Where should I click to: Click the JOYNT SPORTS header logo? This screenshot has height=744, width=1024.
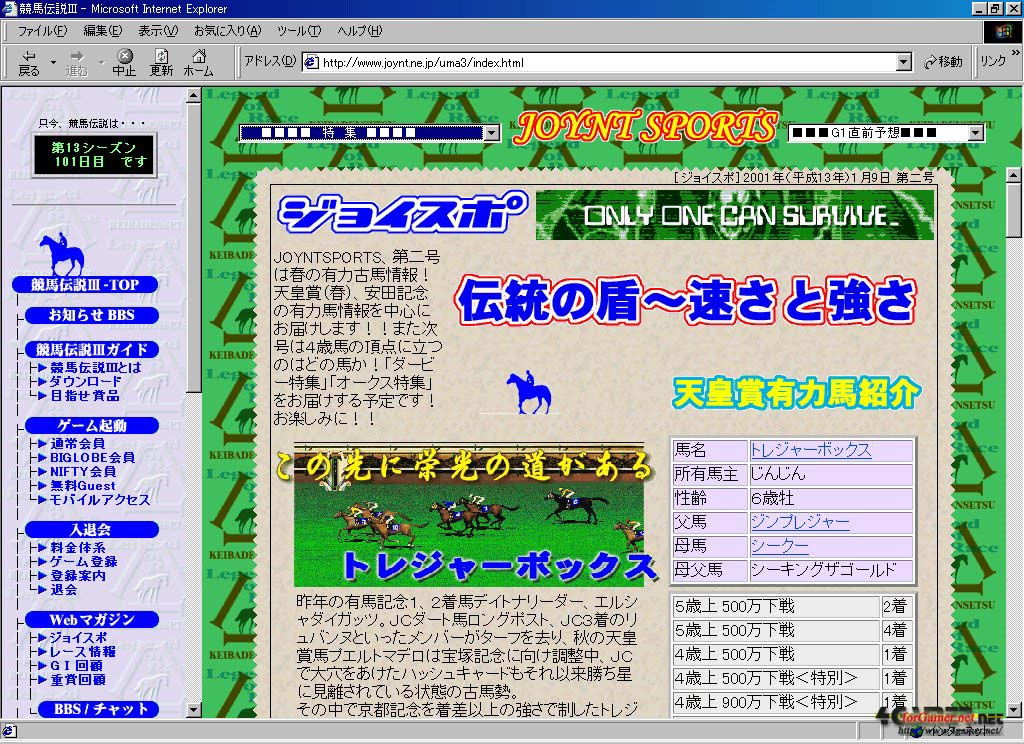(x=645, y=126)
